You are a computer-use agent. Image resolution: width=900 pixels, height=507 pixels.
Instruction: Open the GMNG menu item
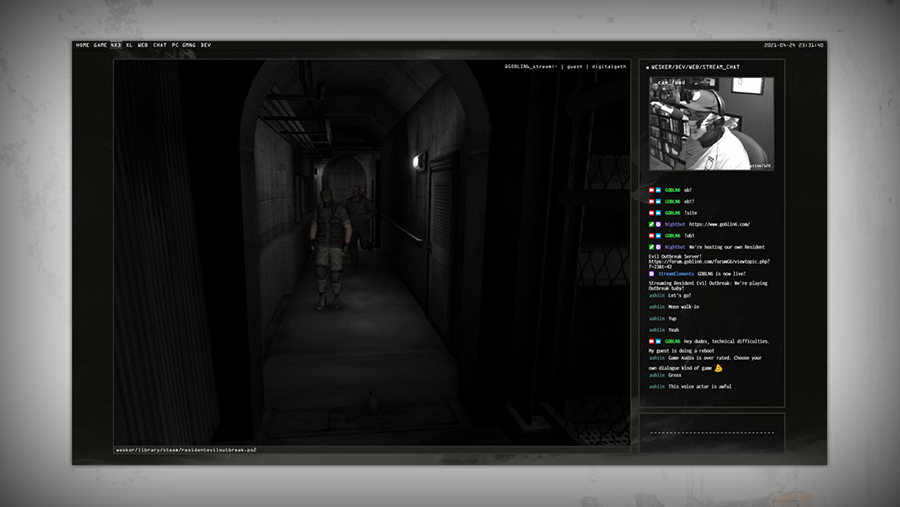tap(189, 45)
